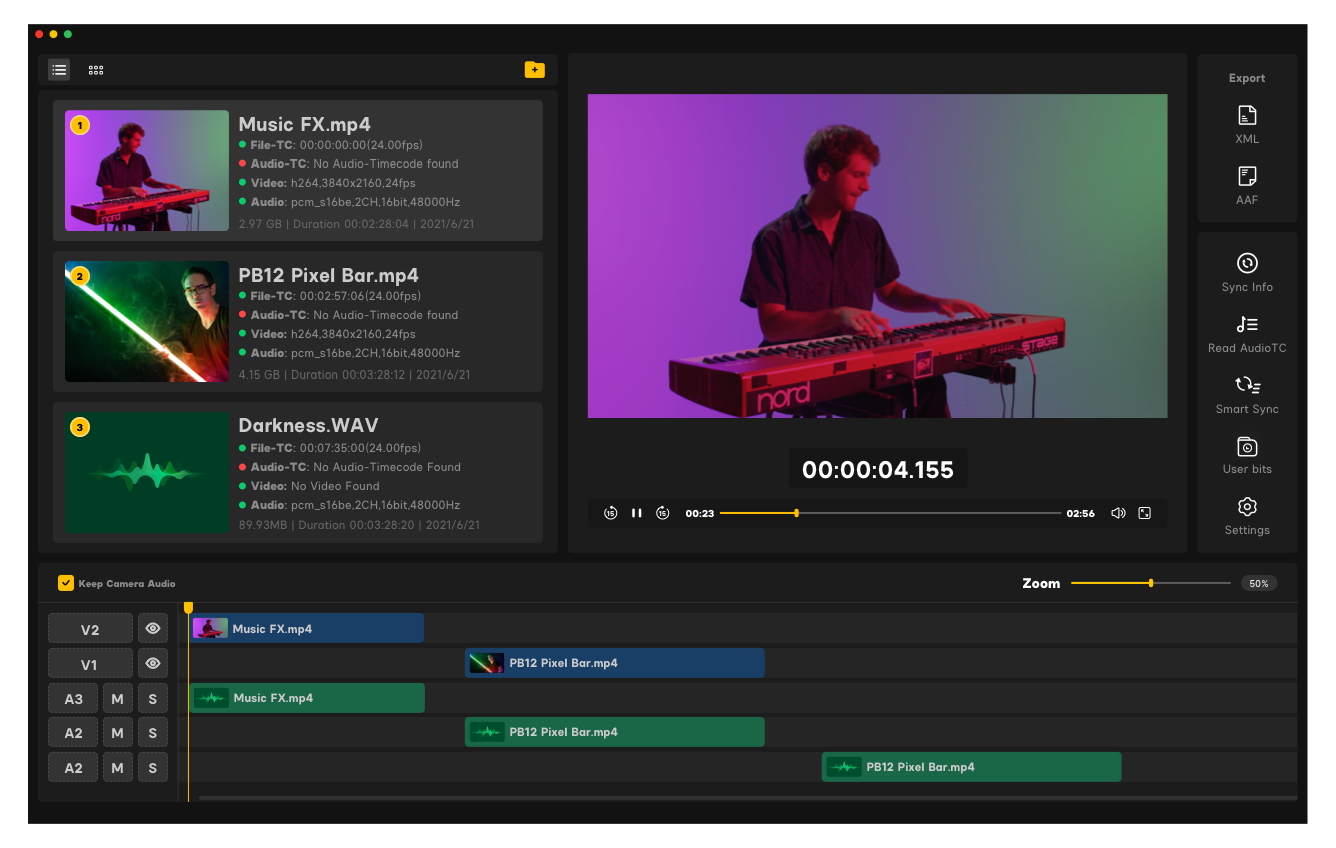This screenshot has width=1336, height=848.
Task: Pause the video playback
Action: coord(636,513)
